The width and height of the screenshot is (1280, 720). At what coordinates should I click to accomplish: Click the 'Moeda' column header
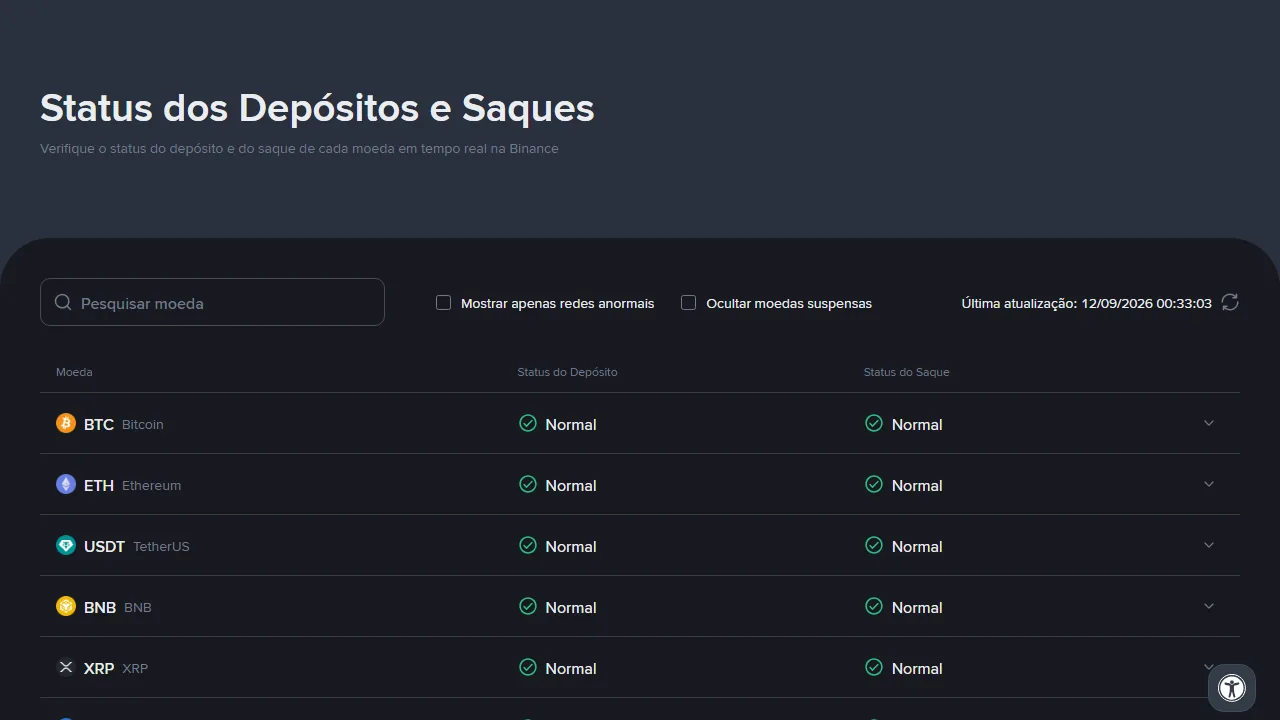pos(74,372)
